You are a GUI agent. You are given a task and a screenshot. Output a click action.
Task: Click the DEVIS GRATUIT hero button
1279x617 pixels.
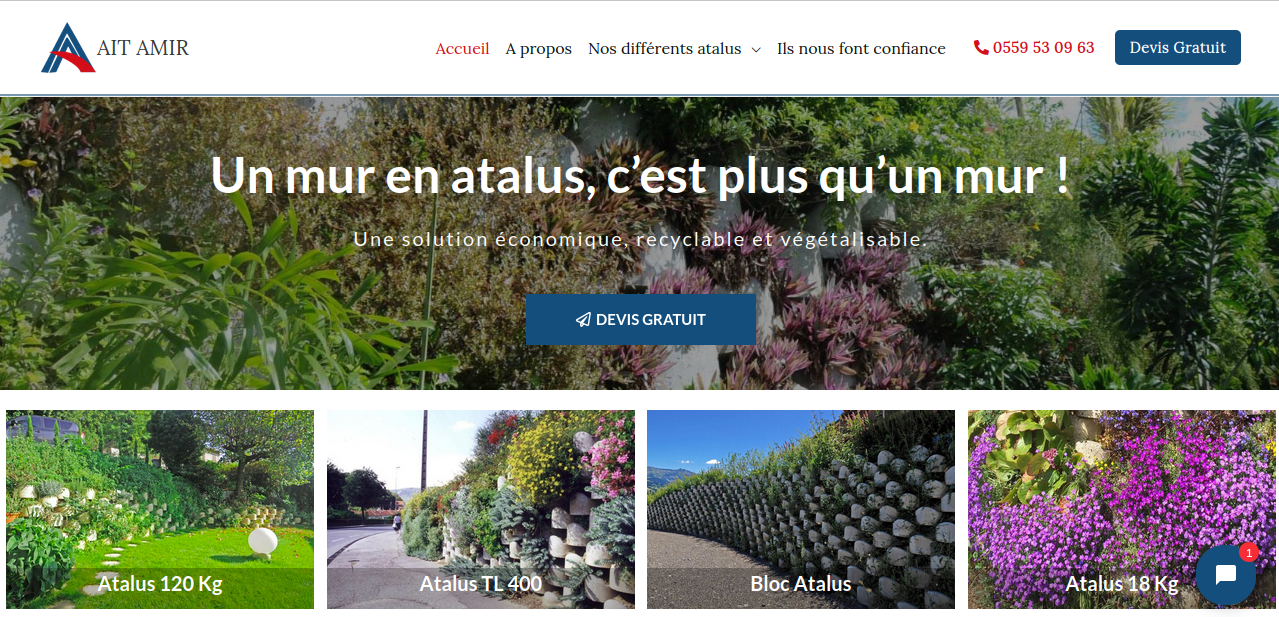pos(641,320)
